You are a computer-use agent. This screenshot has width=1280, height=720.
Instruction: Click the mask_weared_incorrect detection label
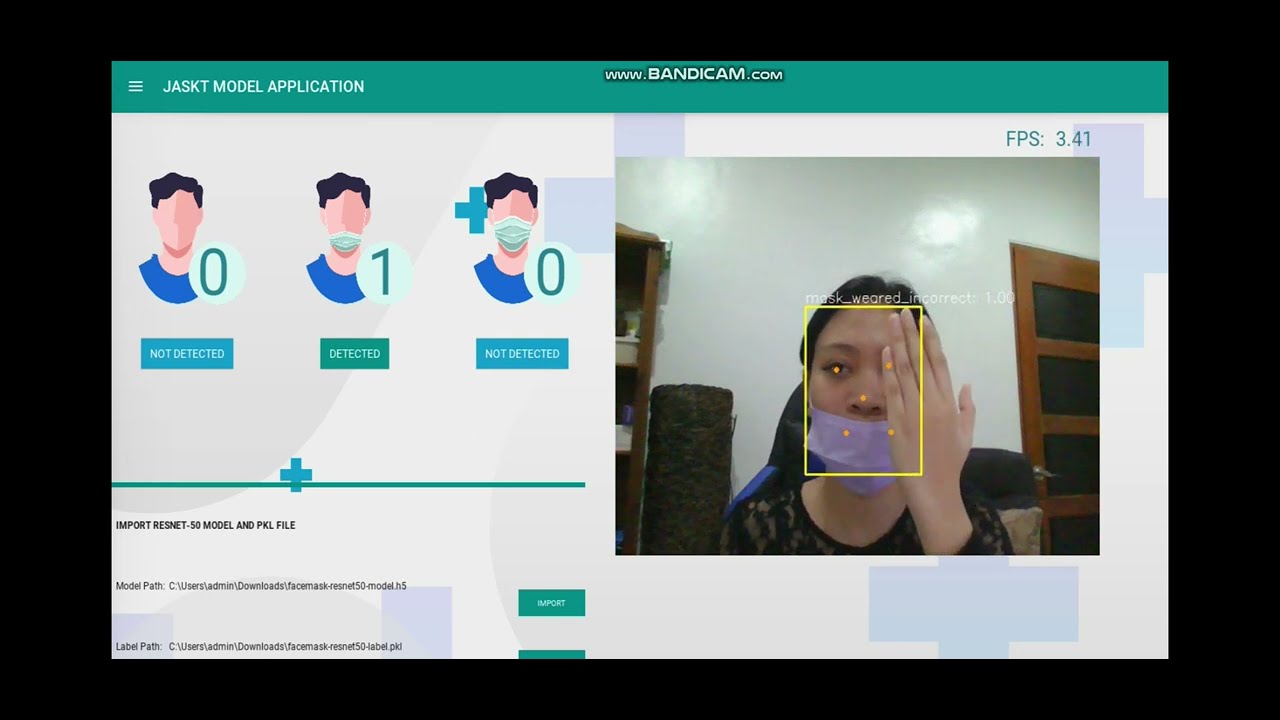tap(909, 298)
